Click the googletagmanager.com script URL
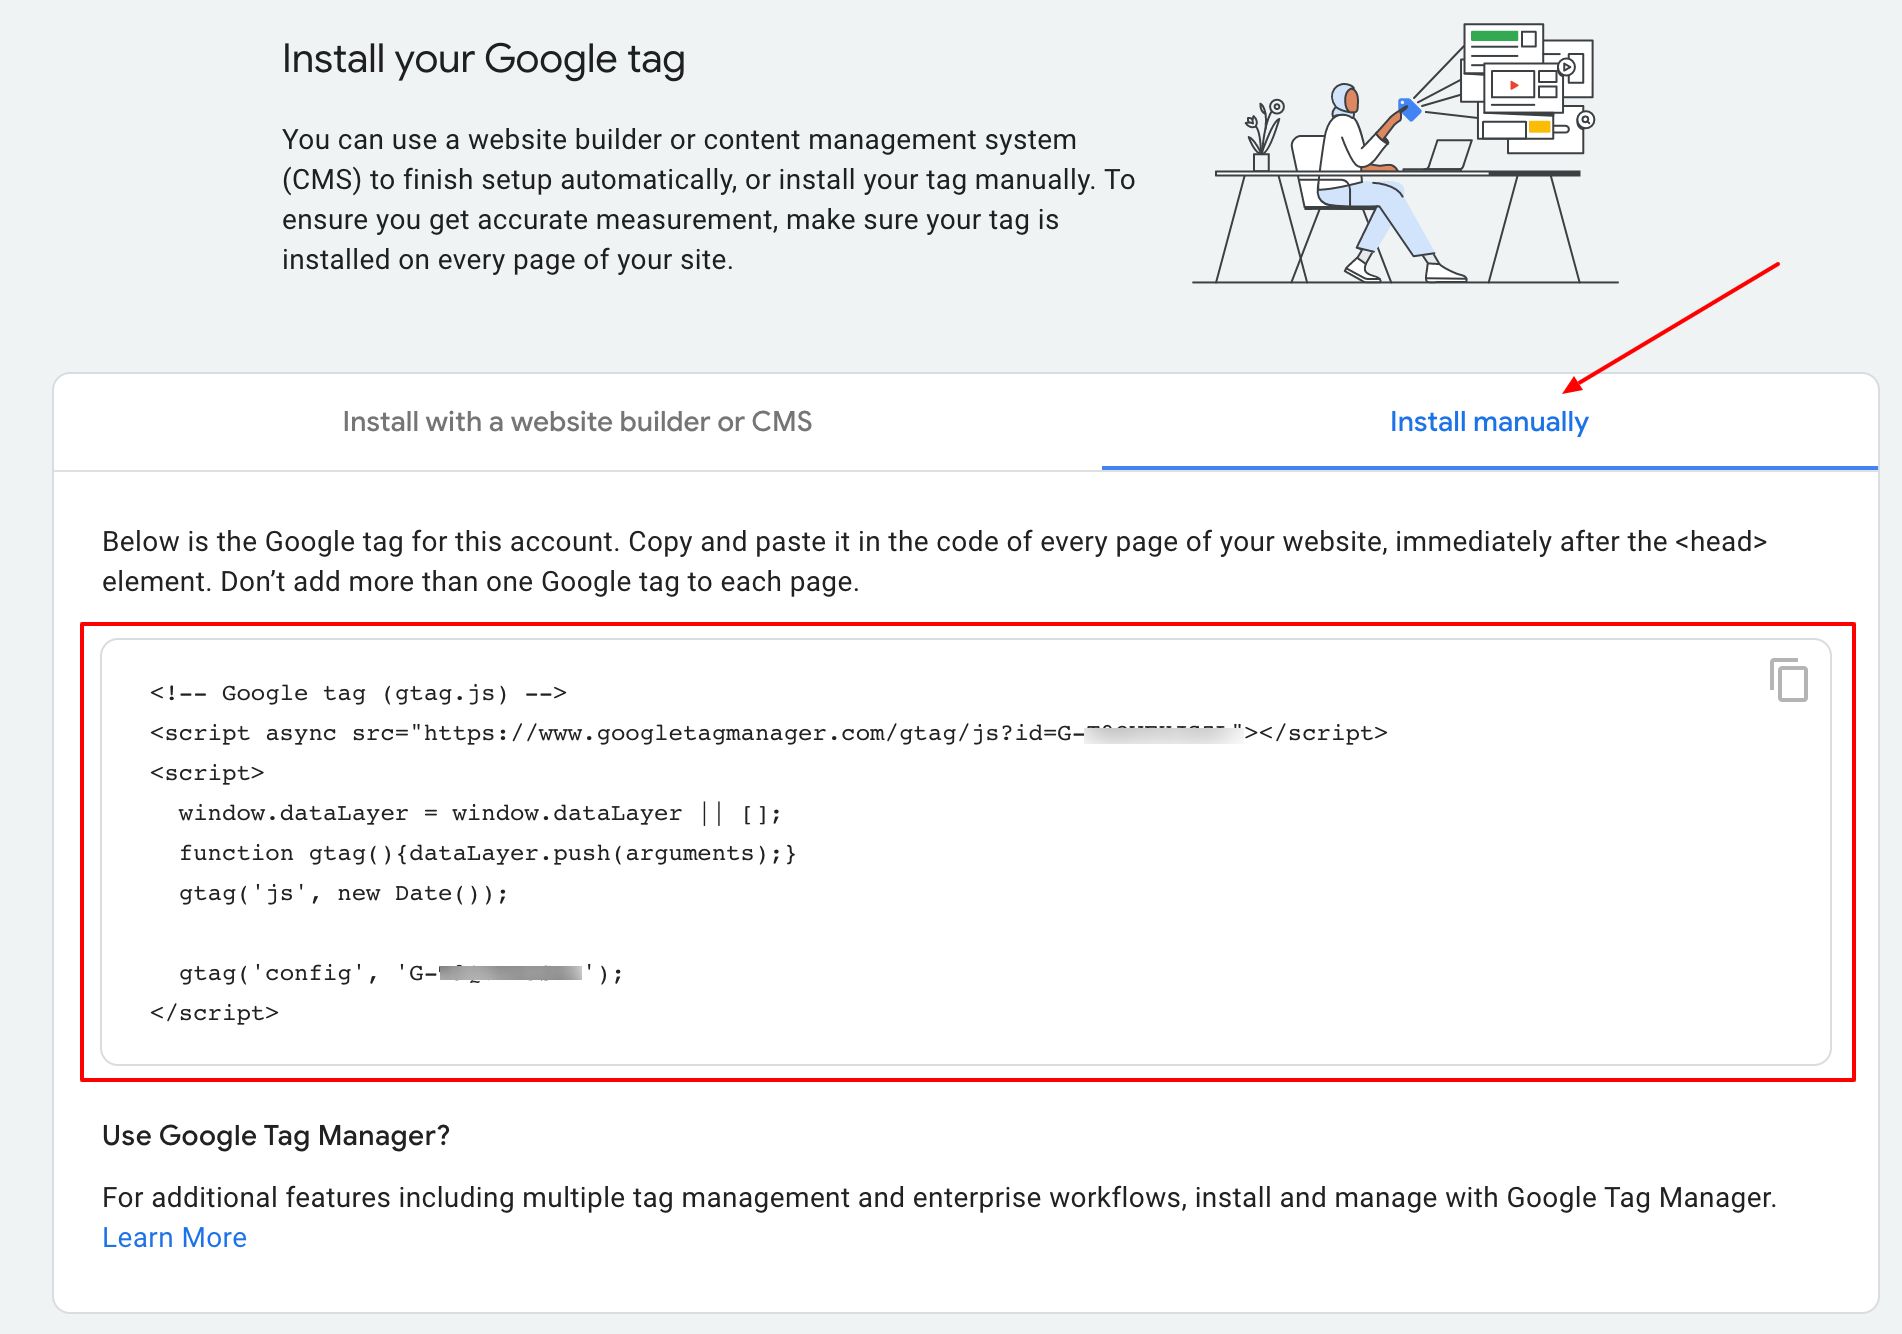 (750, 733)
